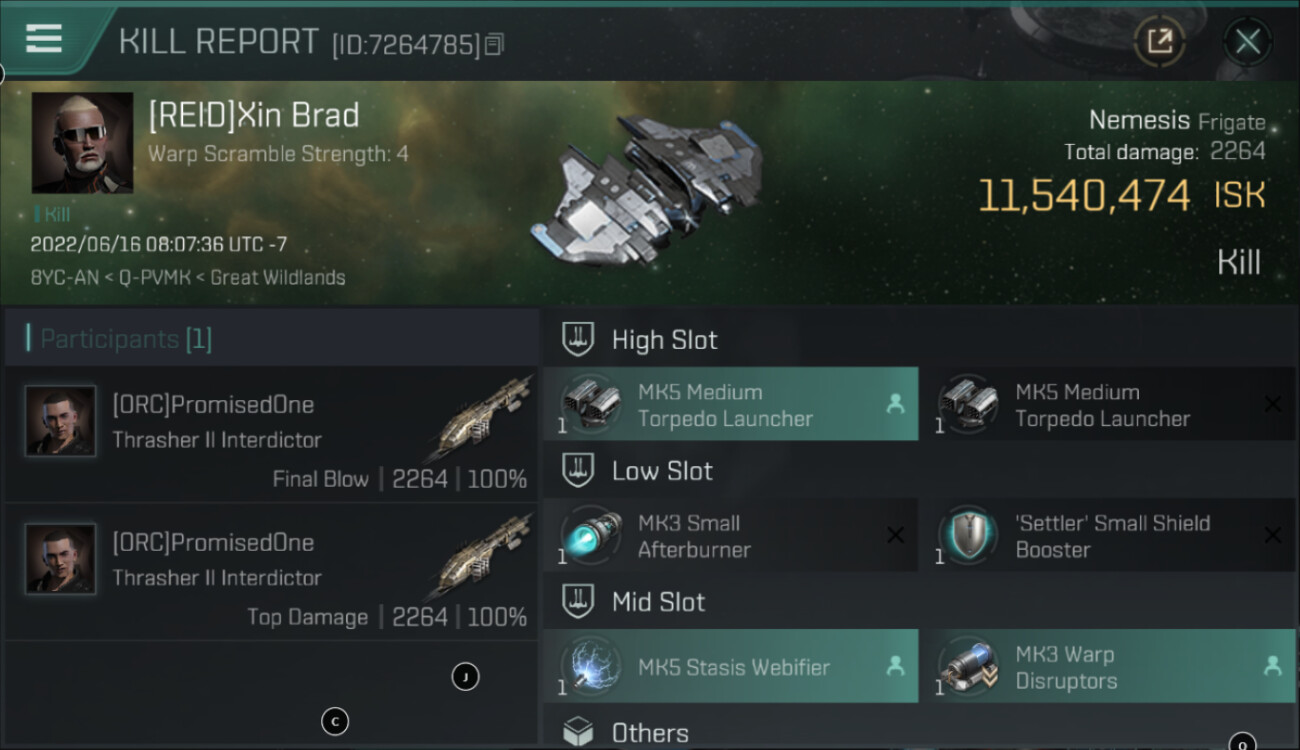Open PromisedOne's Top Damage entry
The image size is (1300, 750).
coord(271,573)
